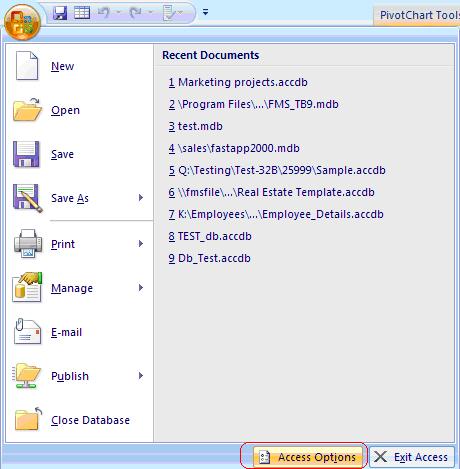Choose the Open menu command
The image size is (460, 469).
click(79, 110)
